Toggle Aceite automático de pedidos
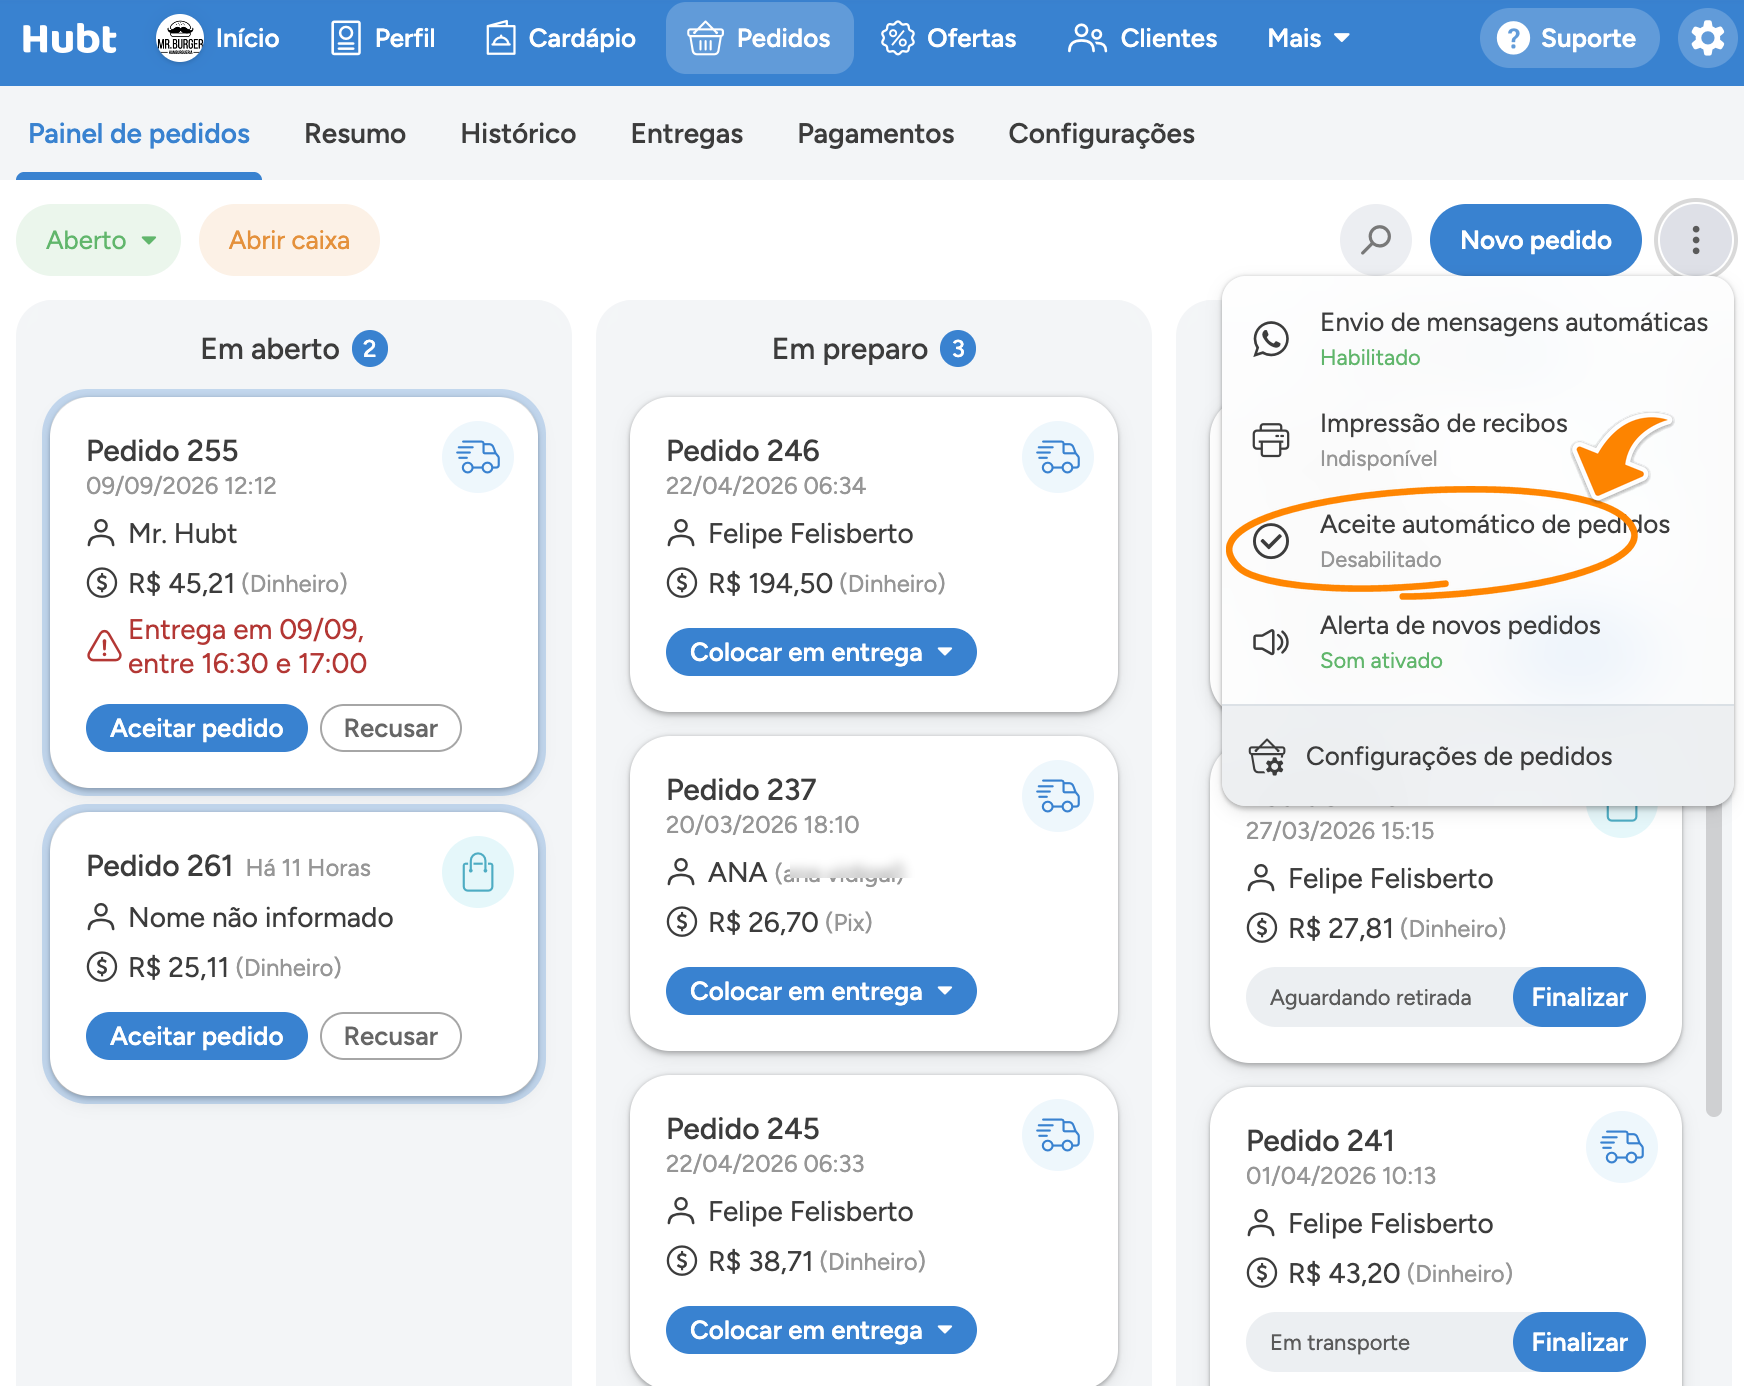 [1478, 541]
